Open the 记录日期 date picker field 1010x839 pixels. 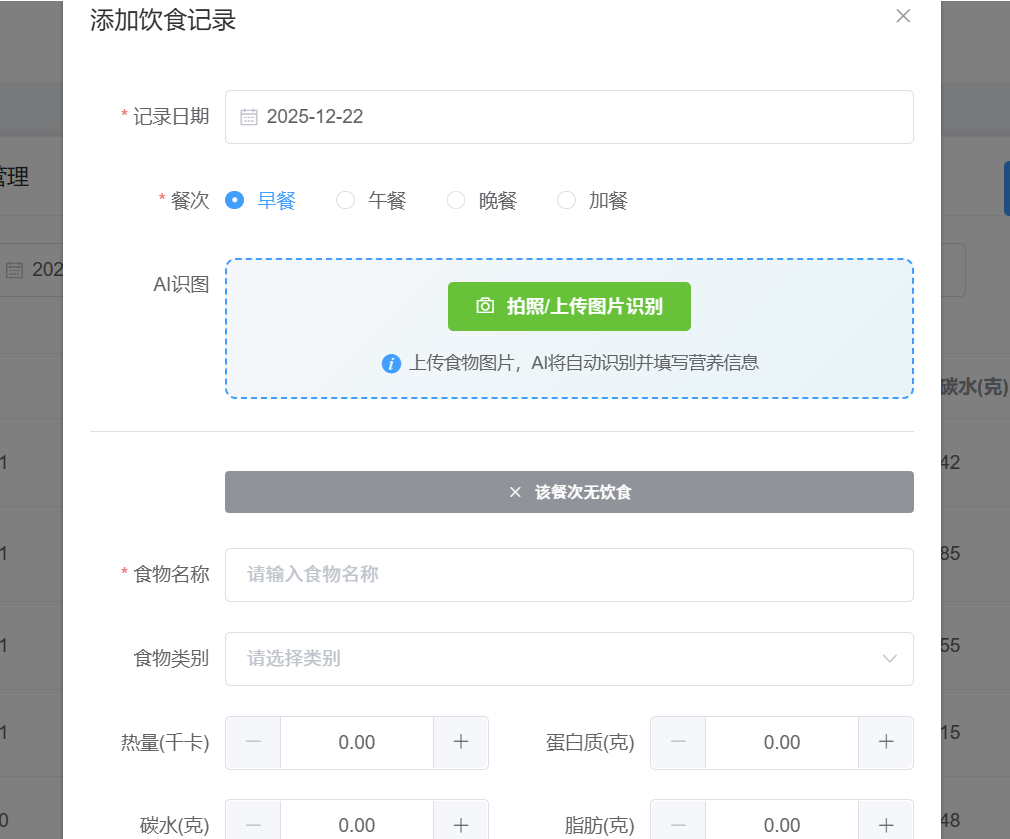pyautogui.click(x=569, y=117)
